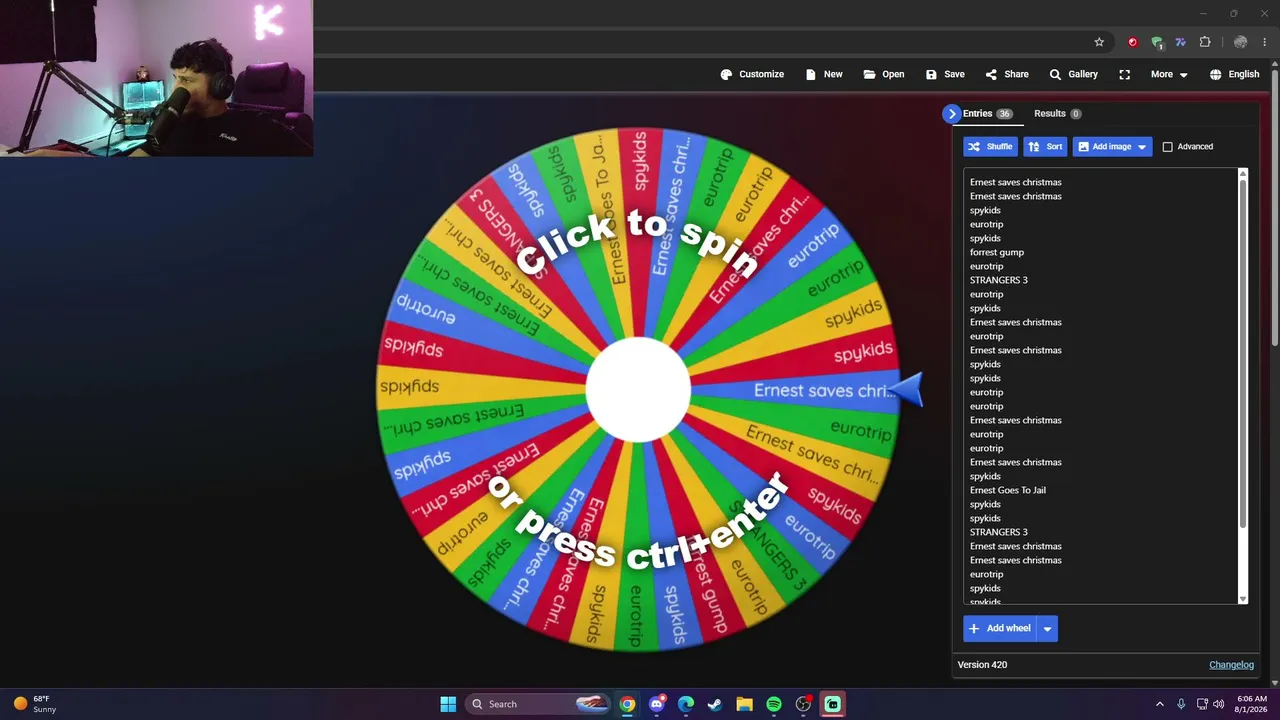Open the Chrome three-dot menu

tap(1264, 42)
